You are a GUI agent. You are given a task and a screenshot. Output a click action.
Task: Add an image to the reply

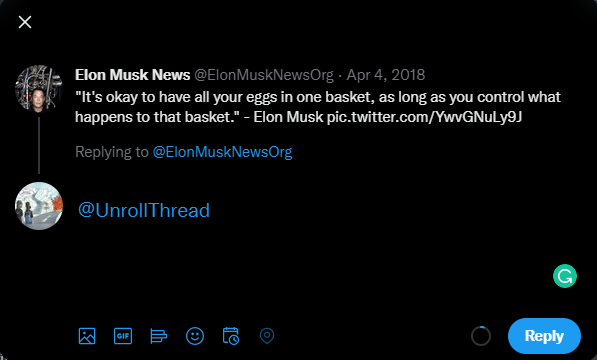87,336
